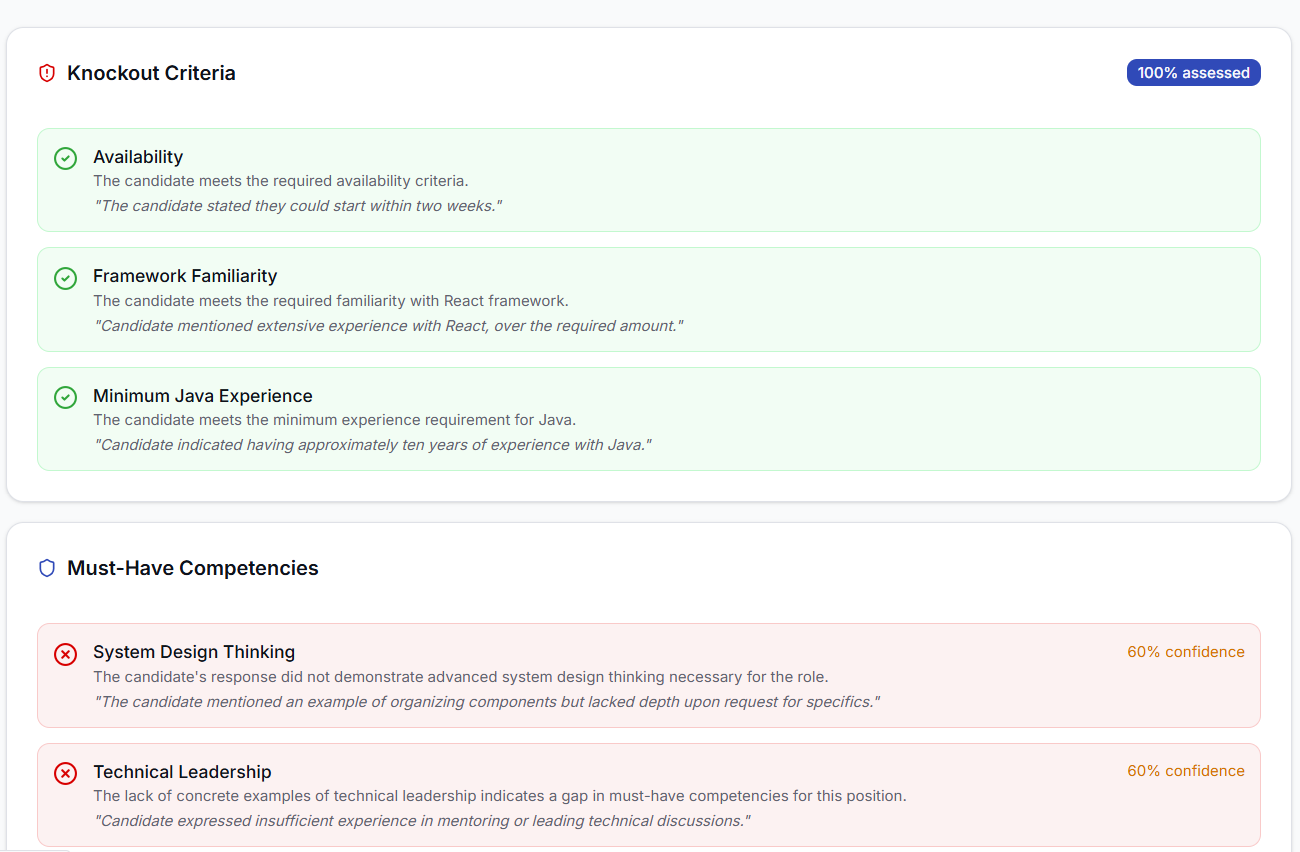Click the 100% assessed badge
The height and width of the screenshot is (852, 1300).
tap(1193, 73)
